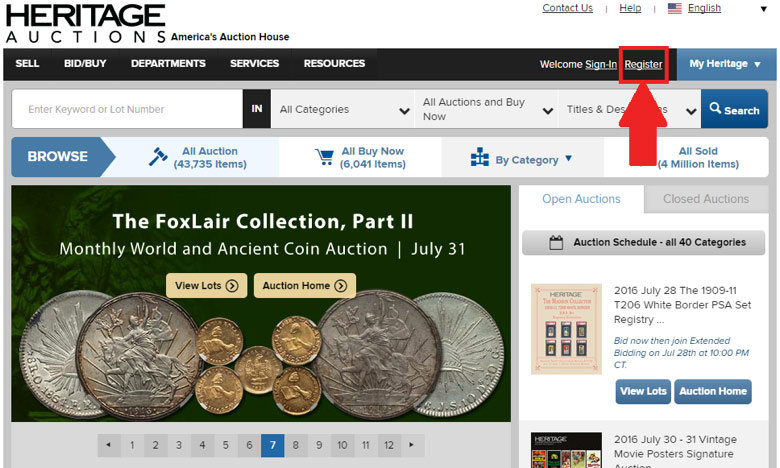This screenshot has width=780, height=468.
Task: Click the gavel All Auction icon
Action: (x=158, y=157)
